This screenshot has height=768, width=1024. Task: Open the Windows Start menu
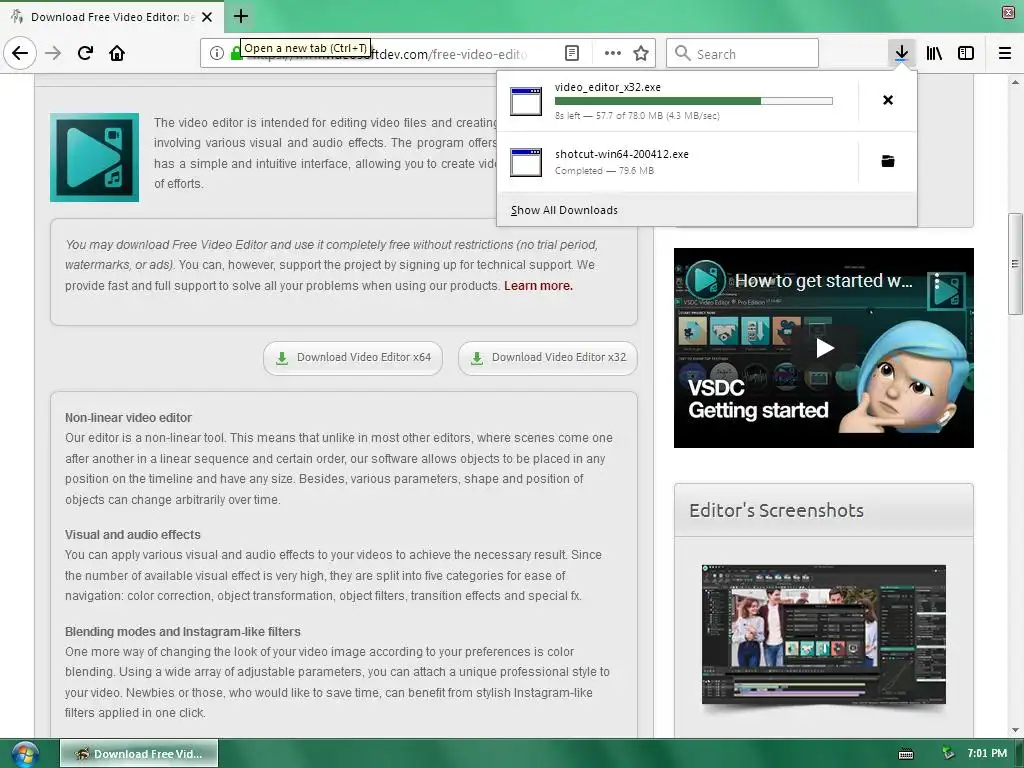[24, 754]
